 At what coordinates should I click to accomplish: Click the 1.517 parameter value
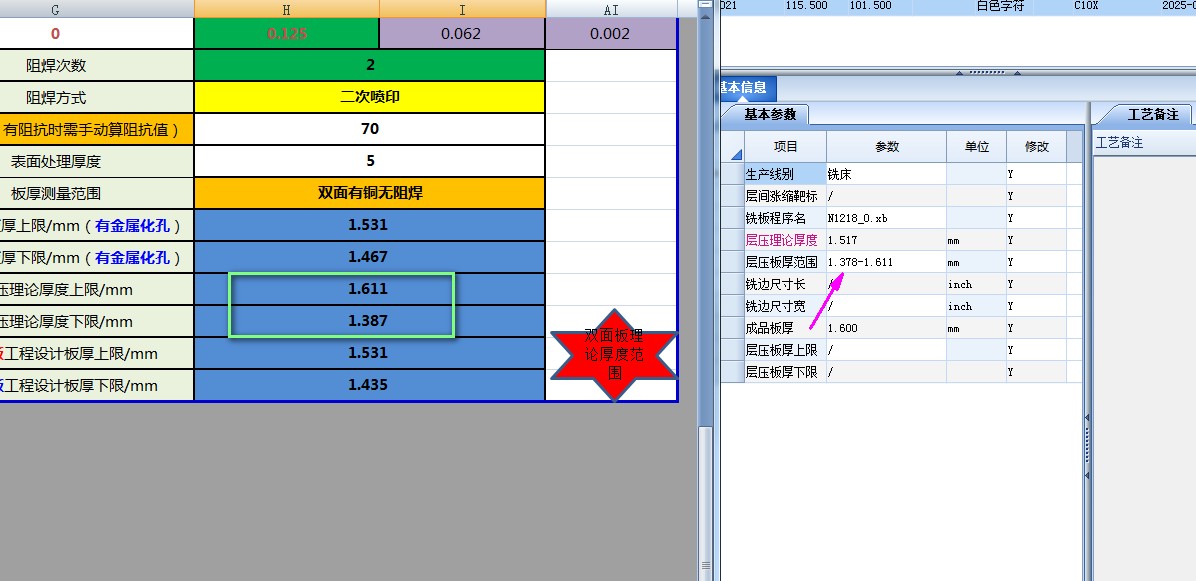[x=886, y=240]
